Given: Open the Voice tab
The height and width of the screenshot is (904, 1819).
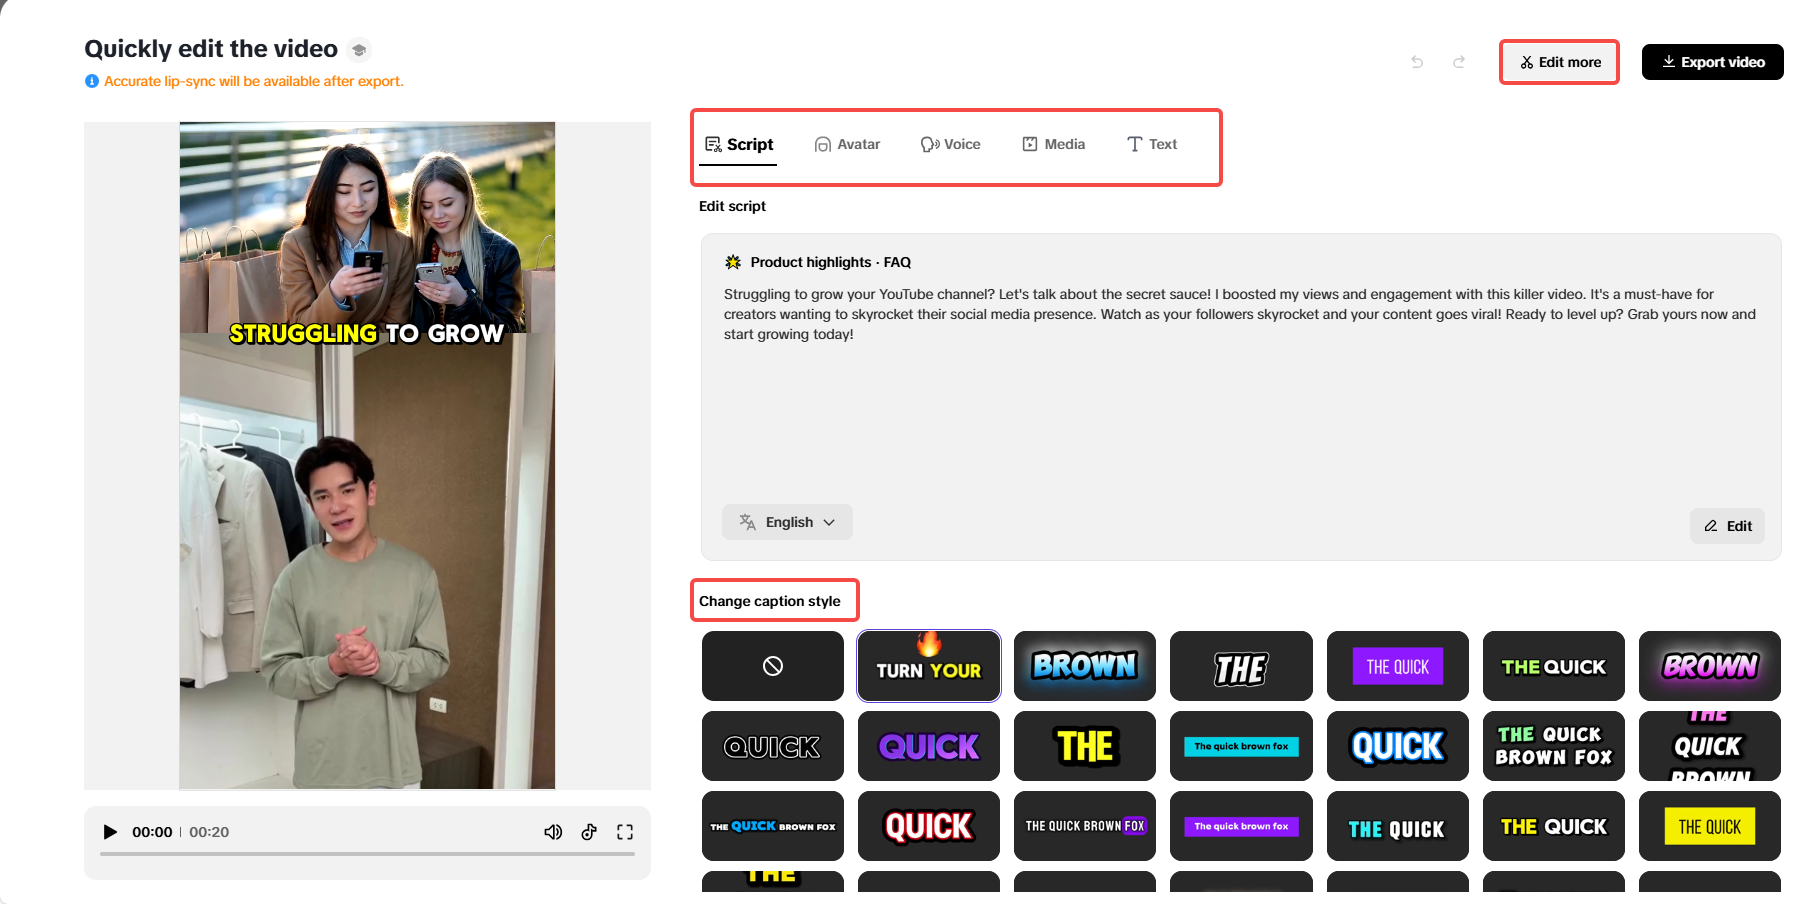Looking at the screenshot, I should [x=950, y=144].
